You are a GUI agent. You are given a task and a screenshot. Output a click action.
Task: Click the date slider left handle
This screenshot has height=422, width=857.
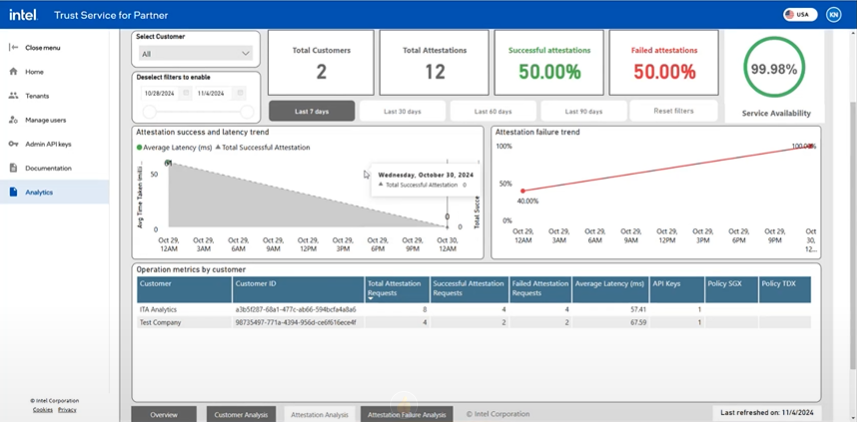[149, 113]
